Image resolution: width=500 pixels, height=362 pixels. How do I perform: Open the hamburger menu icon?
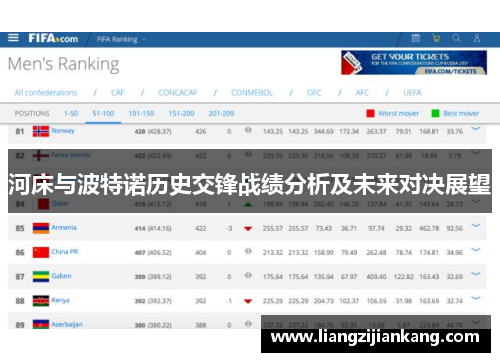[13, 38]
